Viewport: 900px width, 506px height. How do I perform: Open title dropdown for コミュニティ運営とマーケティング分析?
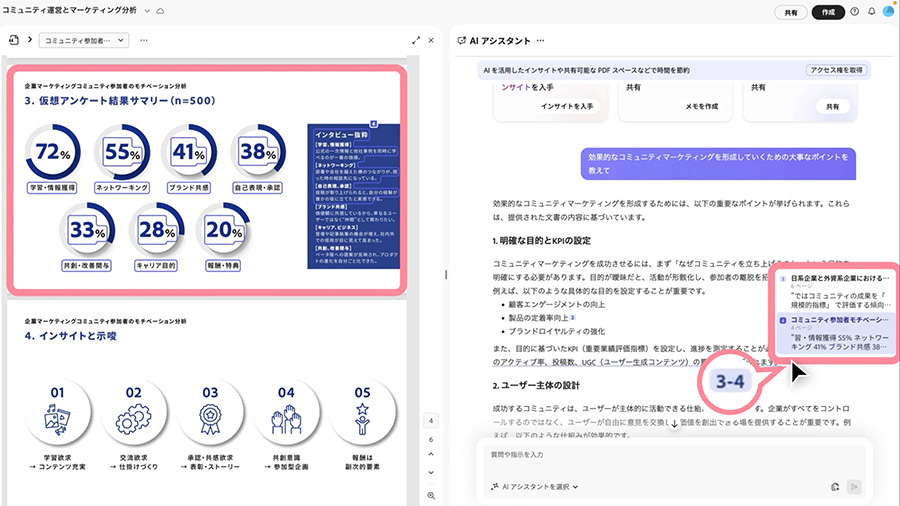147,11
